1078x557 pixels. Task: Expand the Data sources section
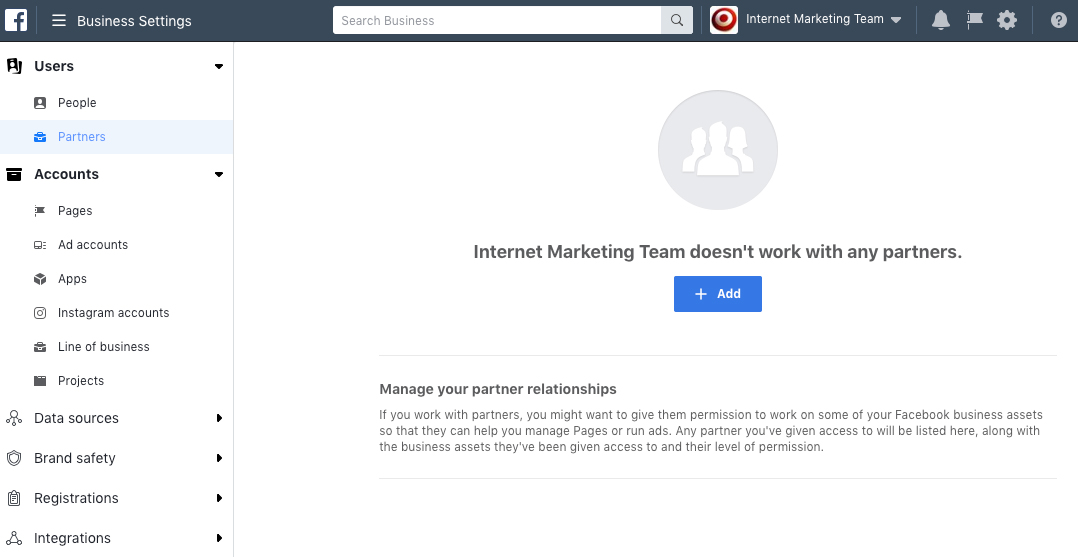click(219, 419)
